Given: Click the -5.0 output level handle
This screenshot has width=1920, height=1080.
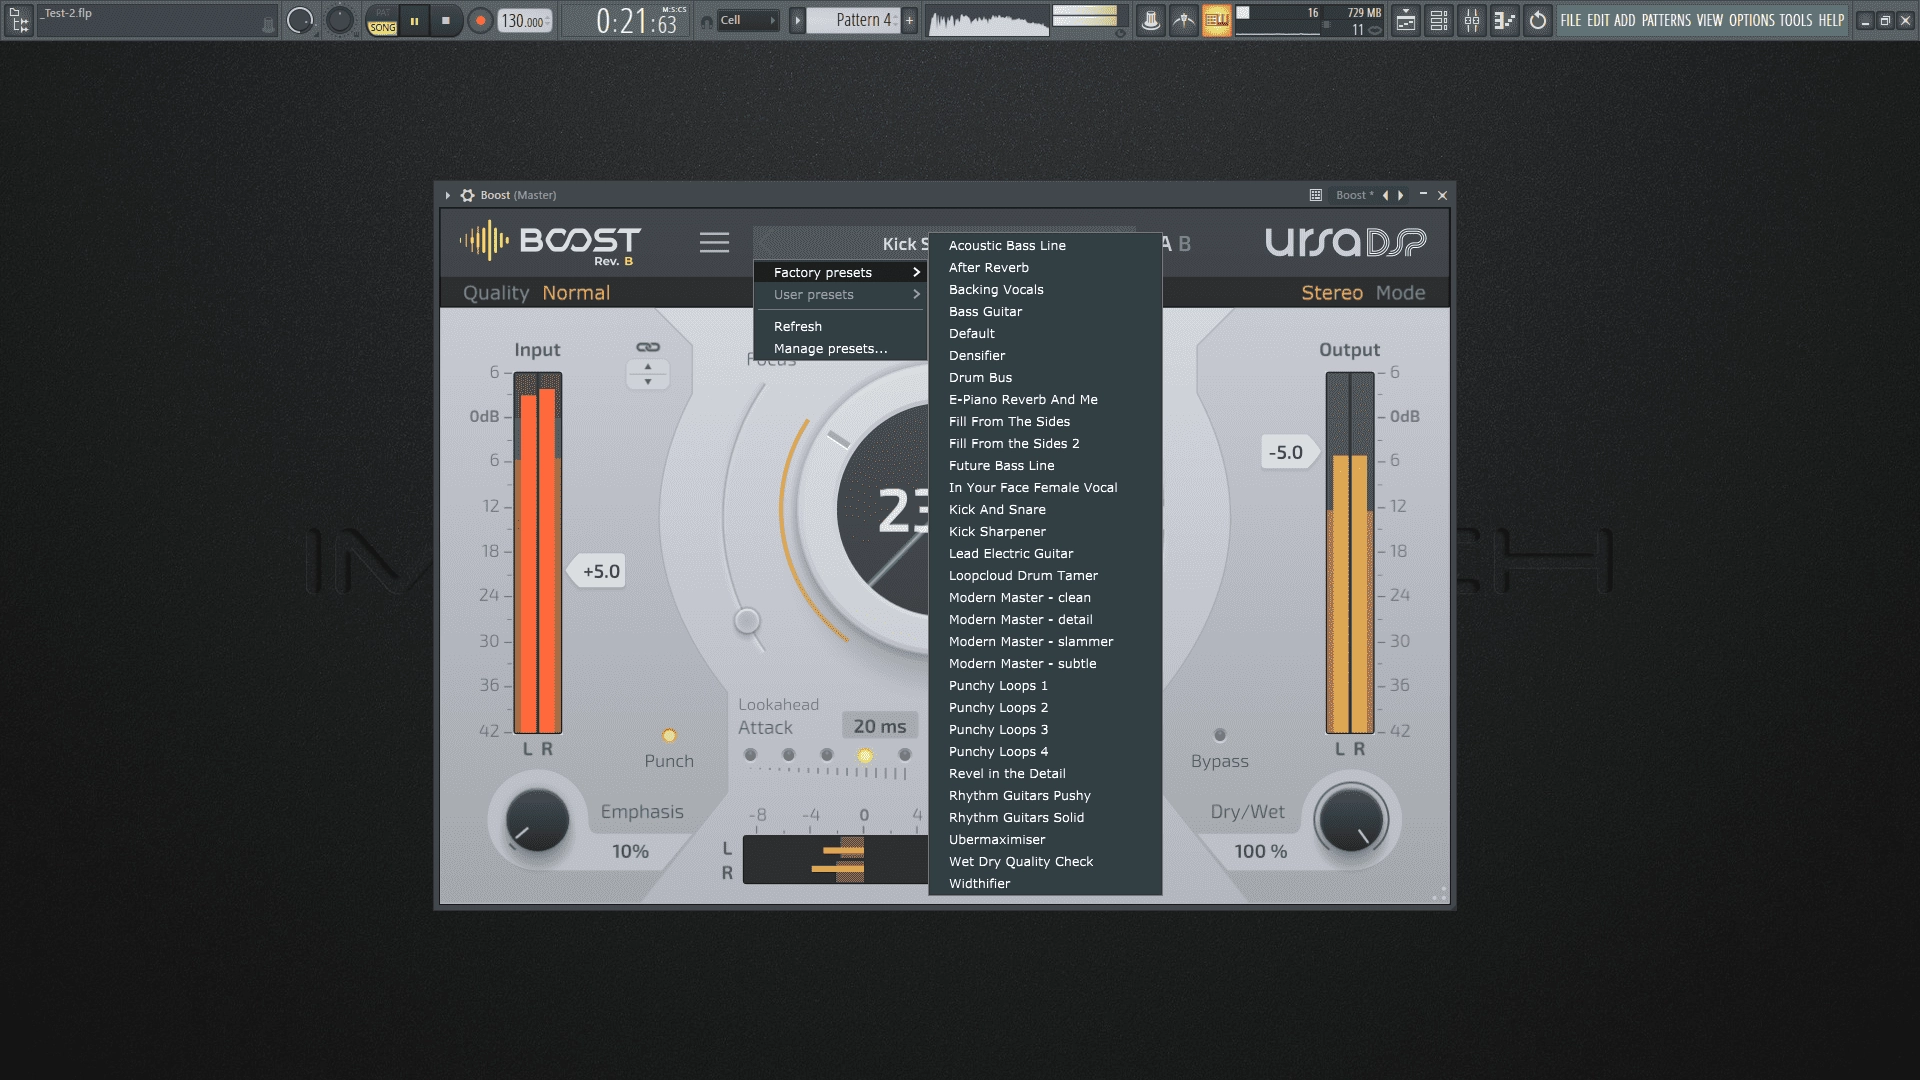Looking at the screenshot, I should click(x=1288, y=453).
